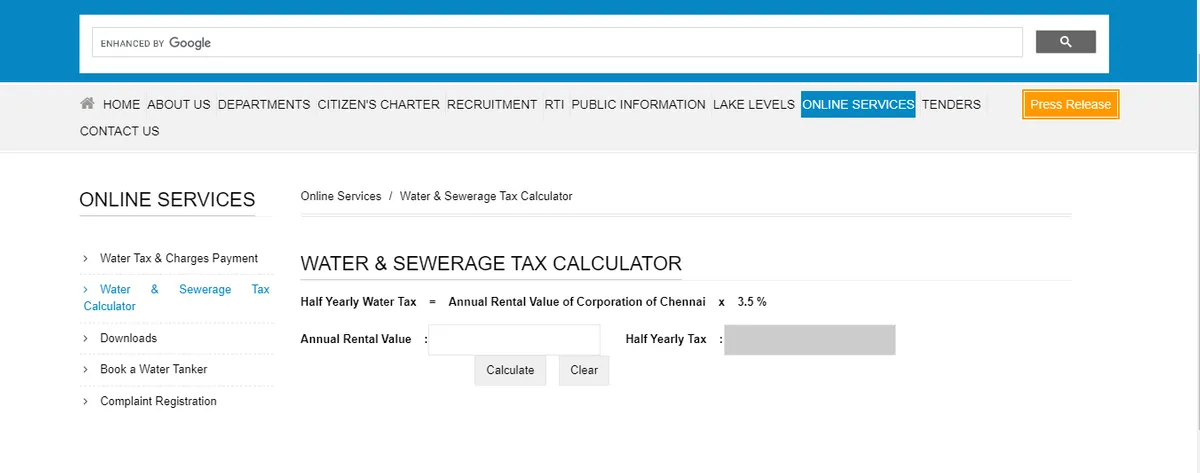The height and width of the screenshot is (473, 1200).
Task: Click the magnifying glass search button
Action: point(1065,42)
